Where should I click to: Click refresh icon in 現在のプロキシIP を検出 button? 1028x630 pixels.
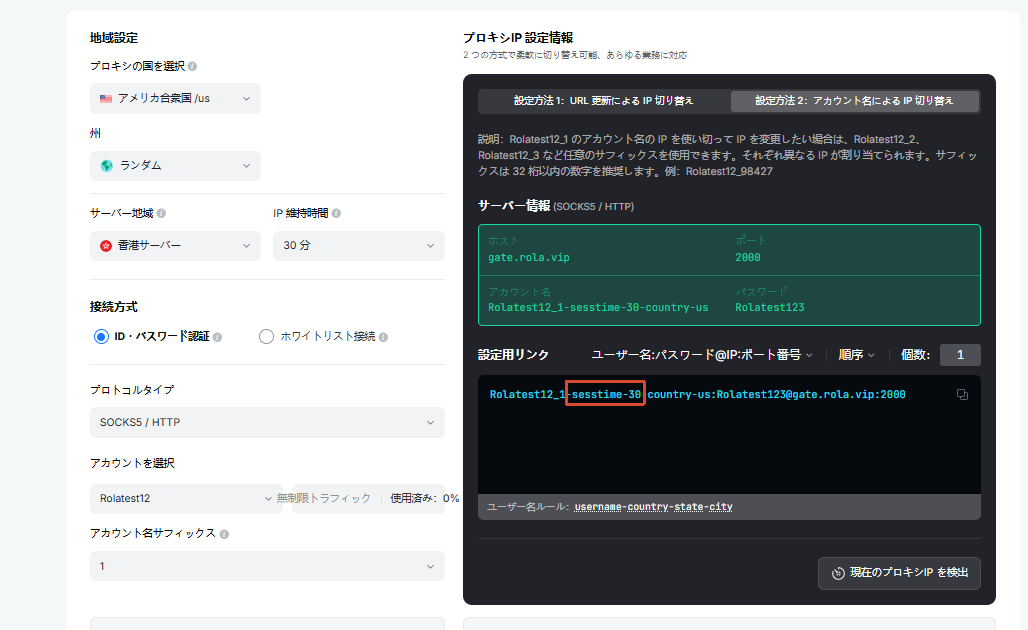pos(838,573)
